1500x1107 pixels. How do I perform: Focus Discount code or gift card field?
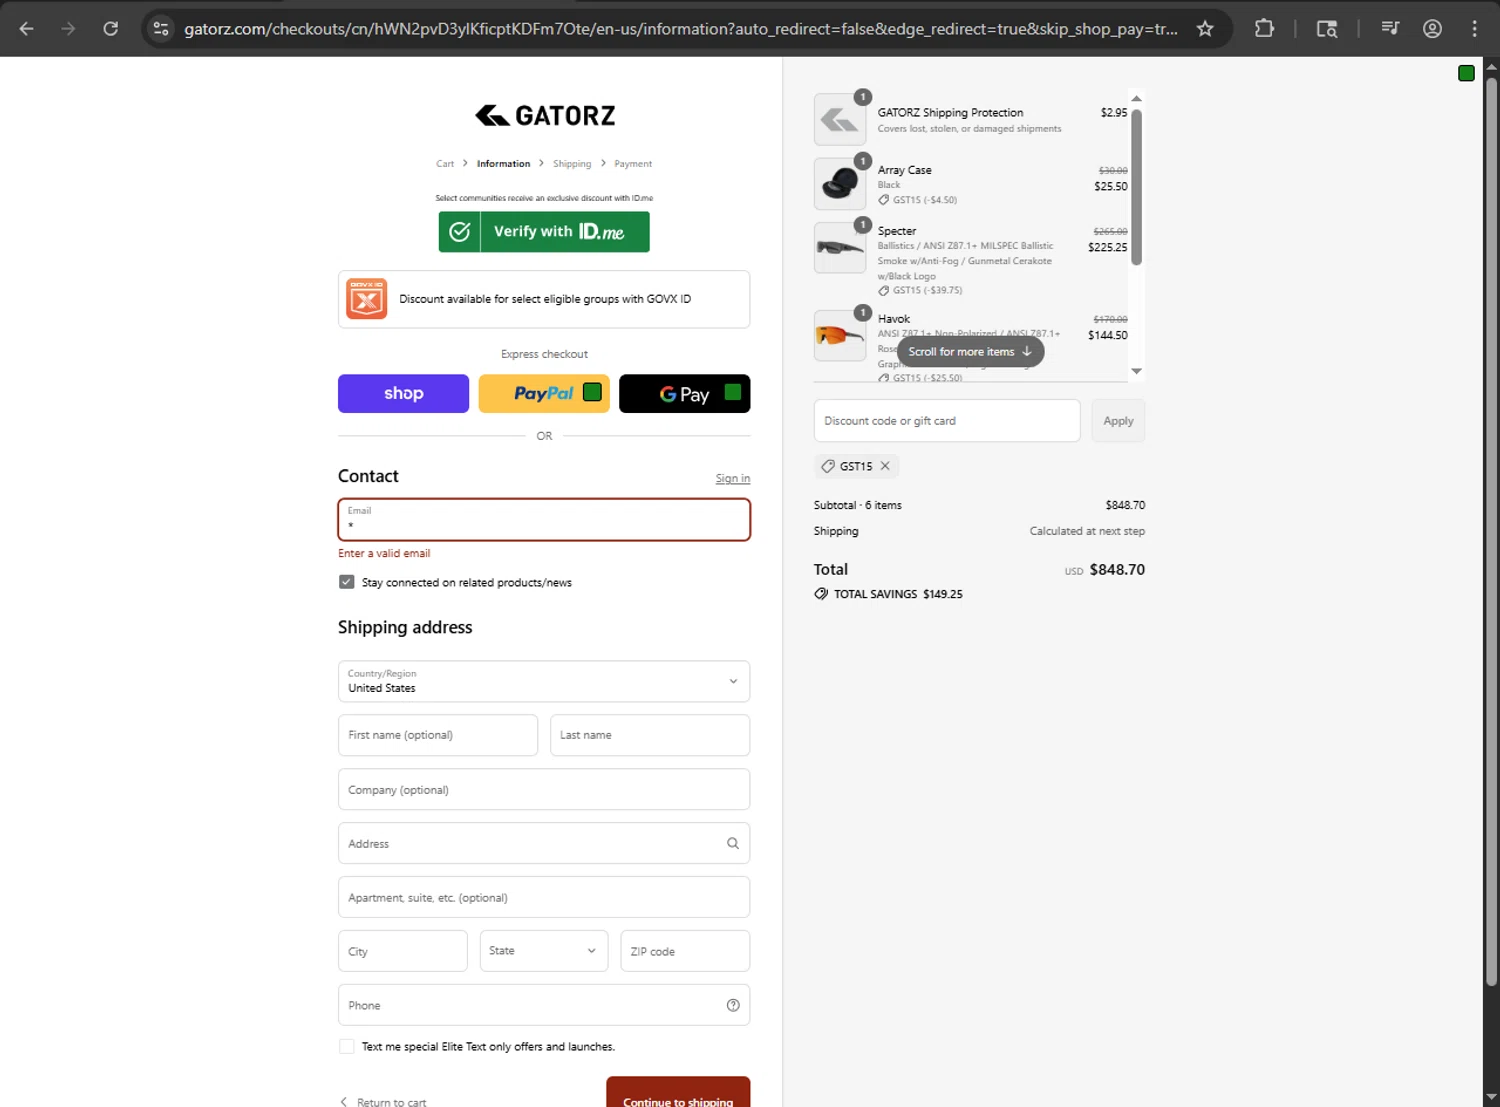coord(947,421)
